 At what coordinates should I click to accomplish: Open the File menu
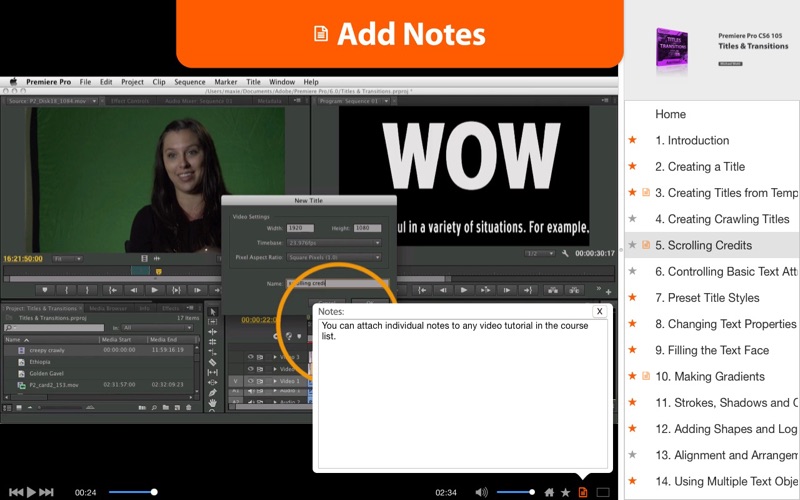click(85, 82)
